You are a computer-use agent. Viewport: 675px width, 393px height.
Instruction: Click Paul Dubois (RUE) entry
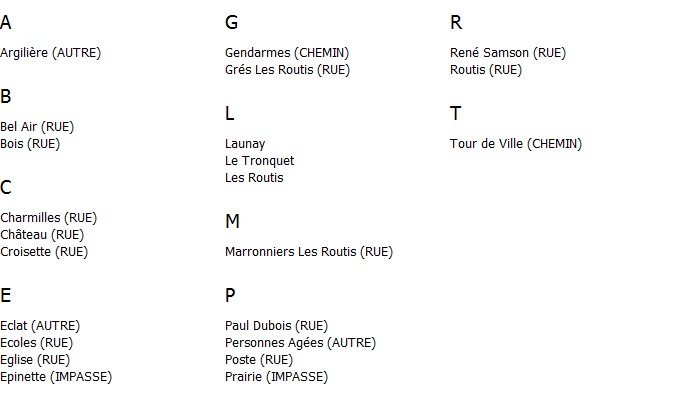pyautogui.click(x=276, y=326)
